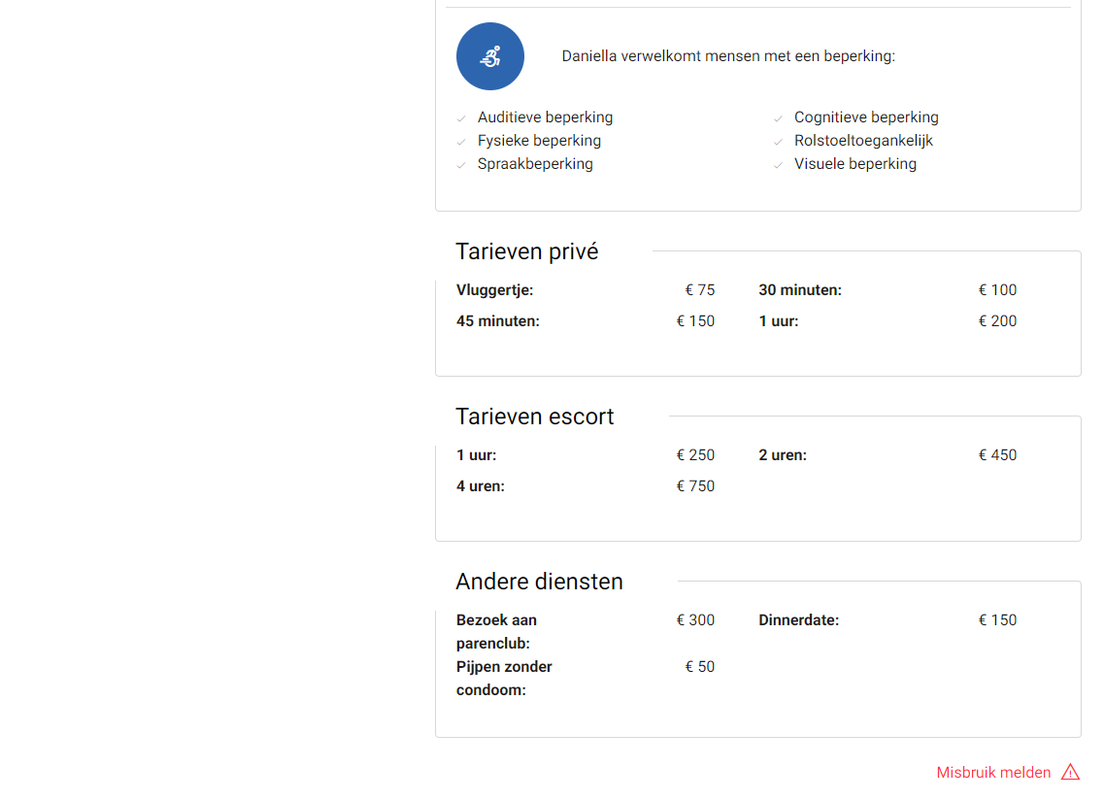
Task: Click the blue wheelchair accessibility icon
Action: [490, 56]
